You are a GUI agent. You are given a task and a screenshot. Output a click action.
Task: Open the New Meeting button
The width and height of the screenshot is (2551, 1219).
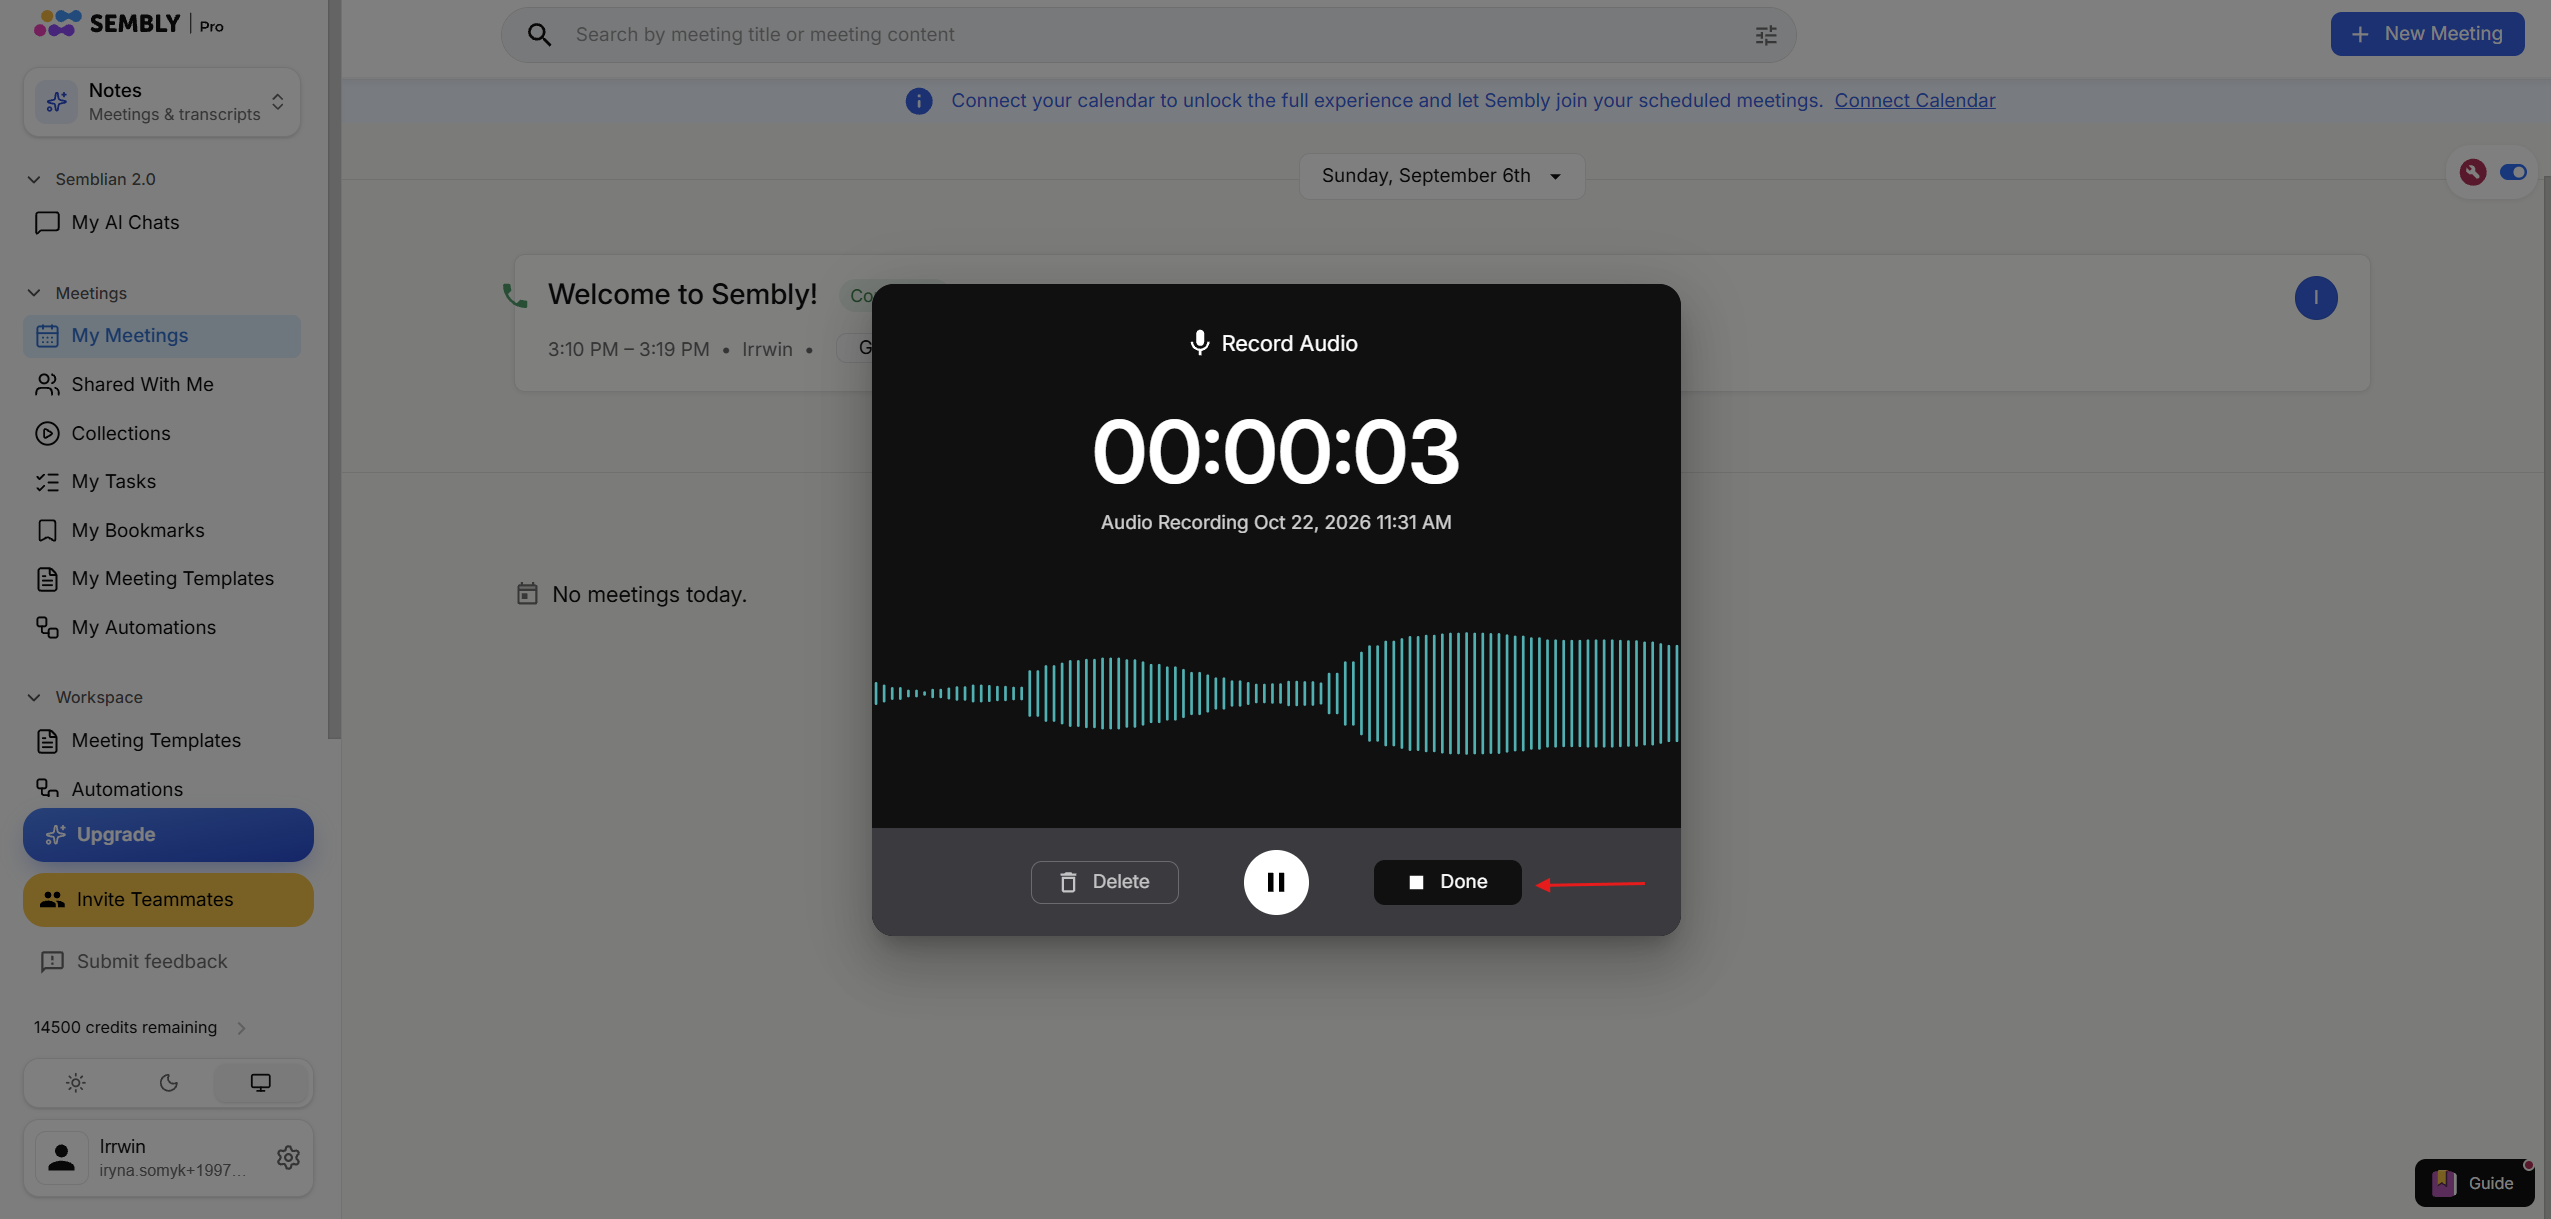coord(2427,34)
